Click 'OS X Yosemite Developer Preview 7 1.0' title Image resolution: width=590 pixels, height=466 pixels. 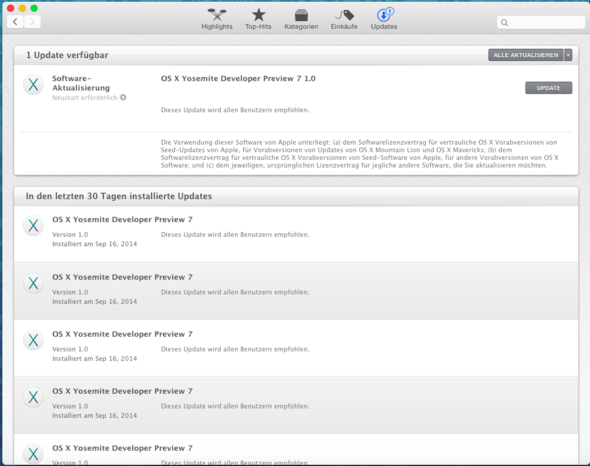coord(238,78)
